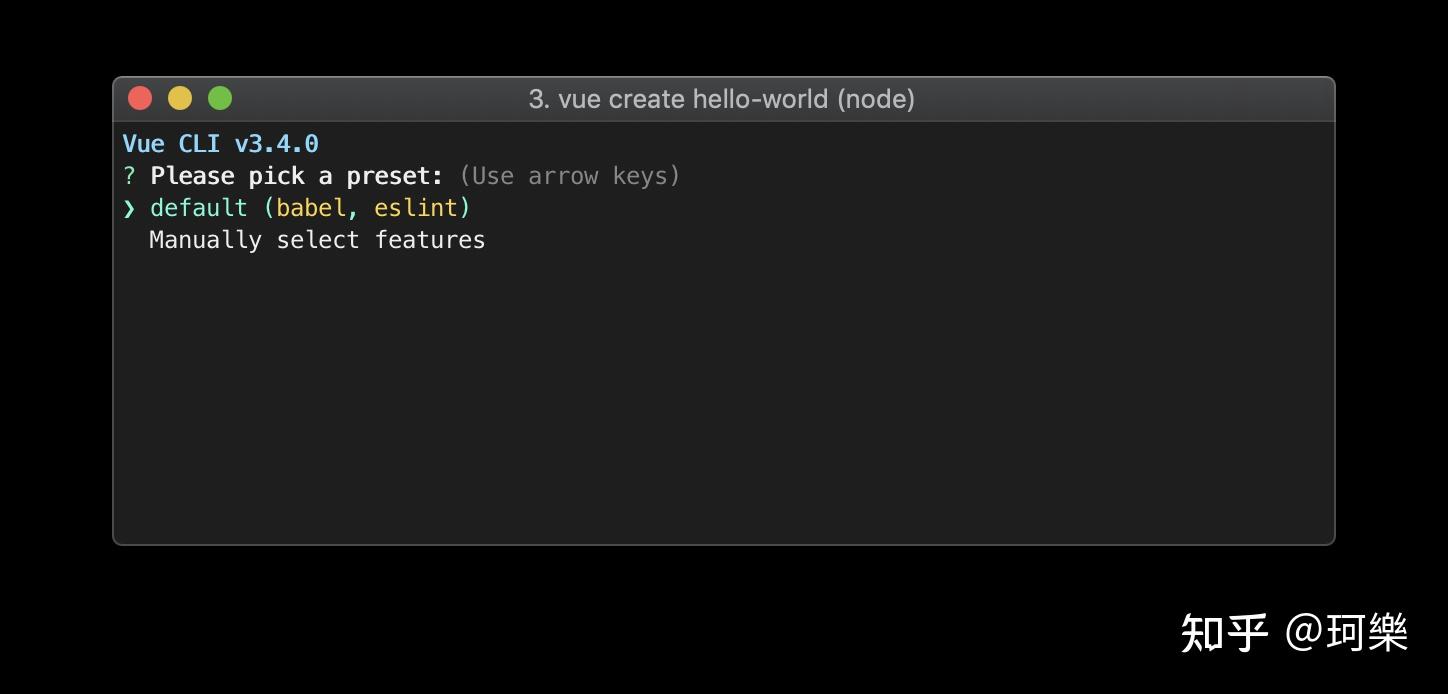Click the yellow 'eslint' word
The width and height of the screenshot is (1448, 694).
point(416,208)
